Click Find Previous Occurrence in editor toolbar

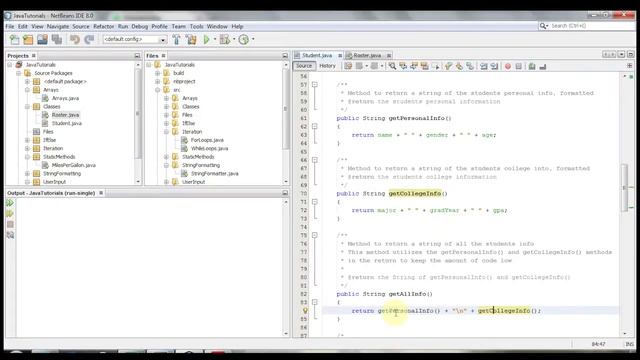coord(403,66)
